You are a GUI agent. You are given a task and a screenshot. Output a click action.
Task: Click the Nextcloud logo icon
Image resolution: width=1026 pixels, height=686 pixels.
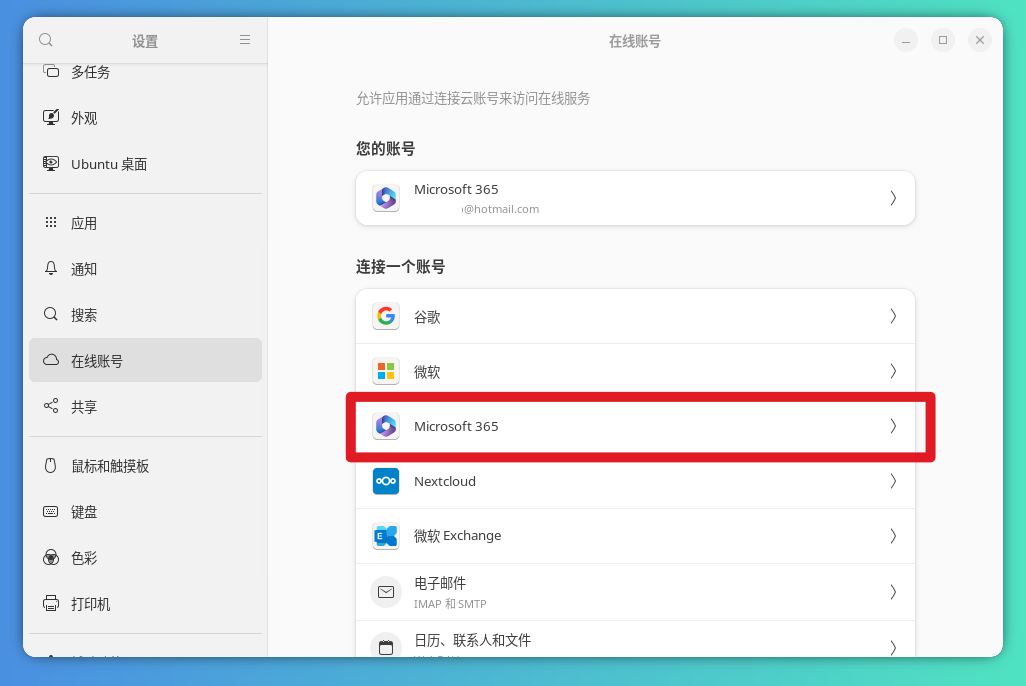point(386,481)
